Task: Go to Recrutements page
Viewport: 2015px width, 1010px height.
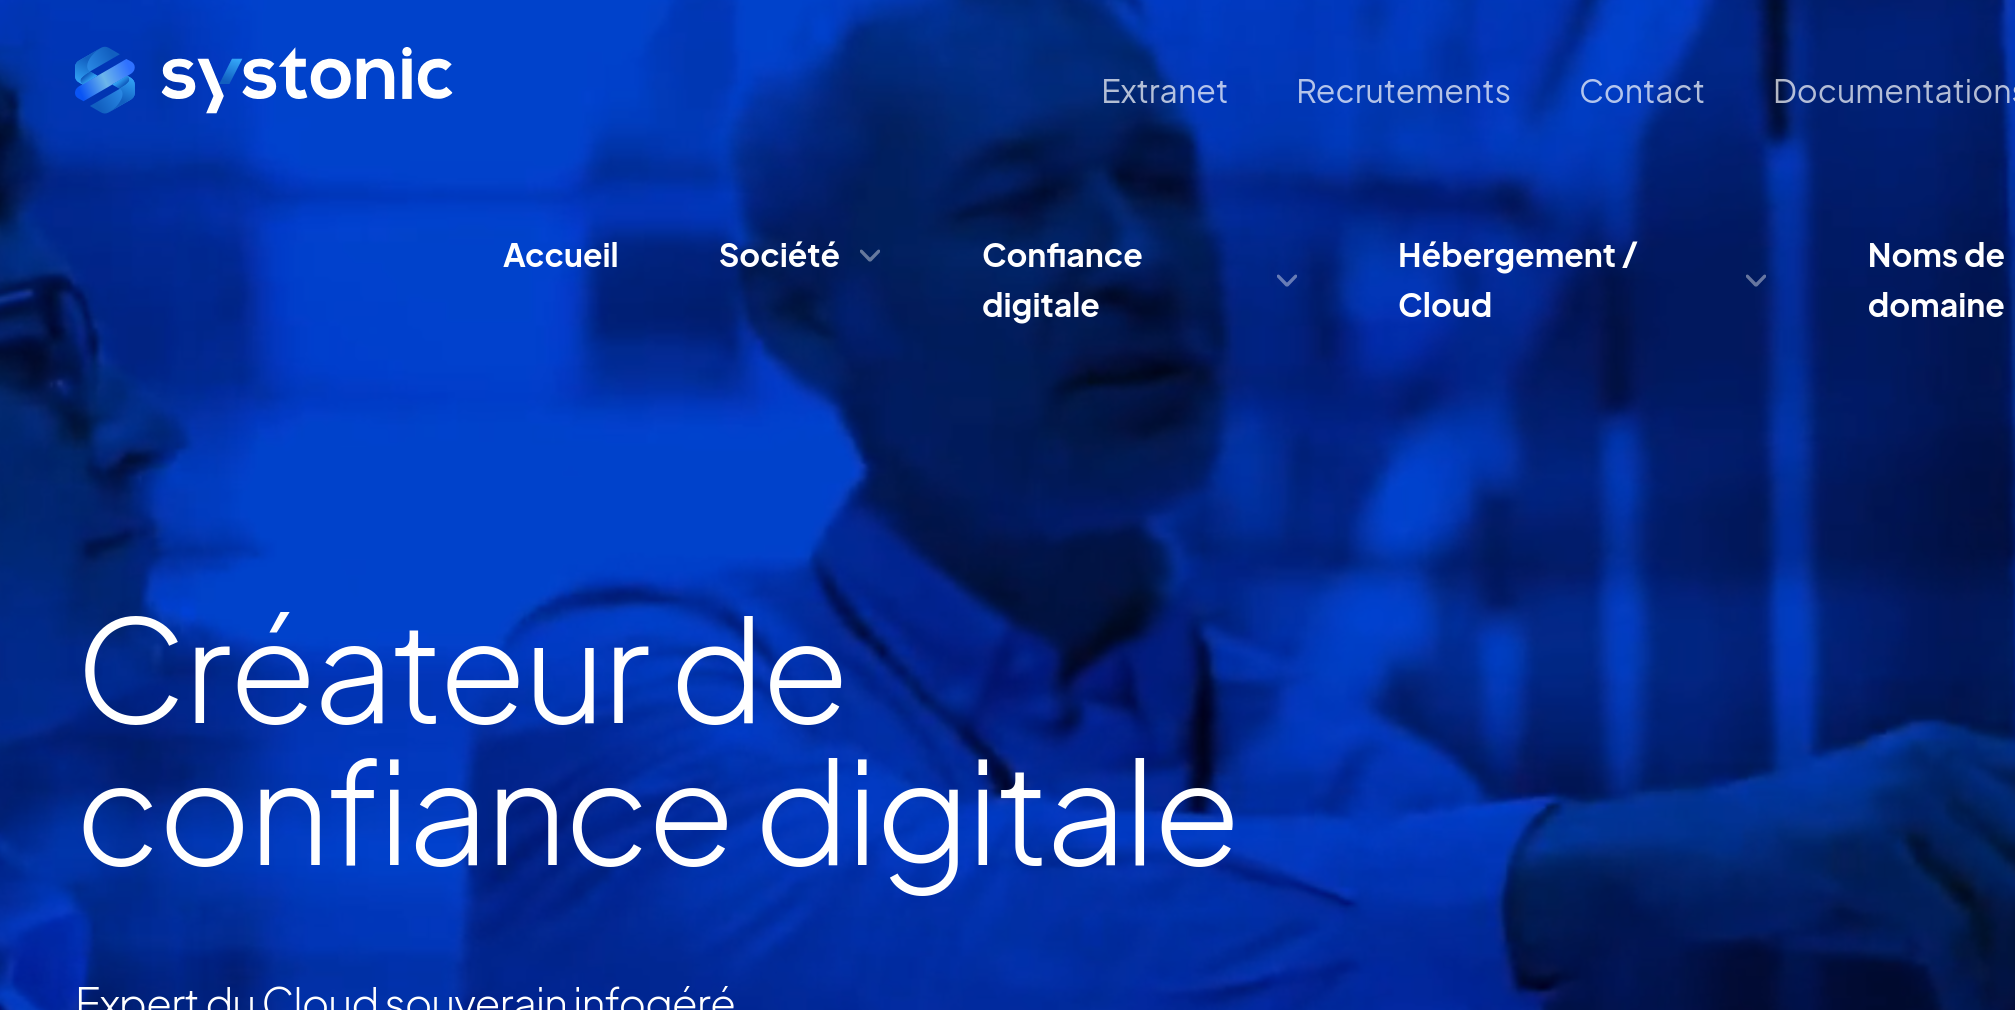Action: 1403,91
